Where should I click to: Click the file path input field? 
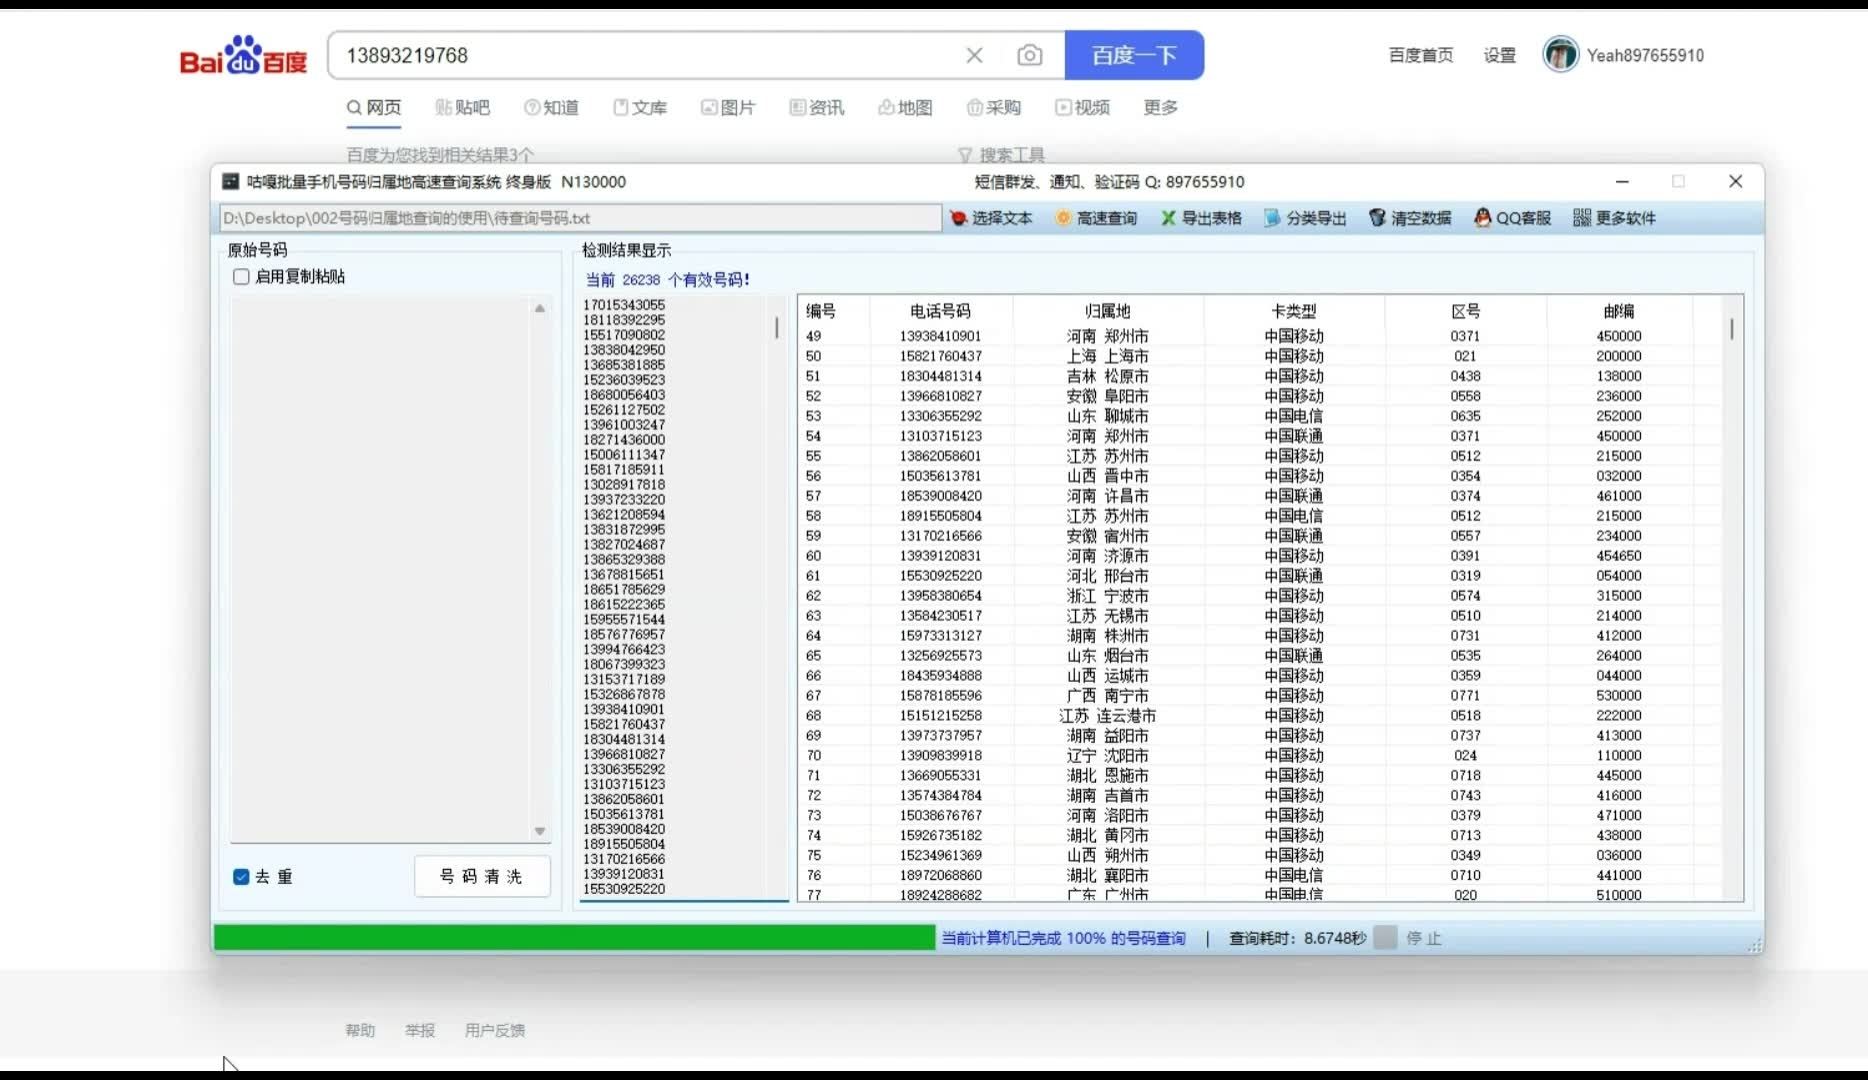point(580,218)
